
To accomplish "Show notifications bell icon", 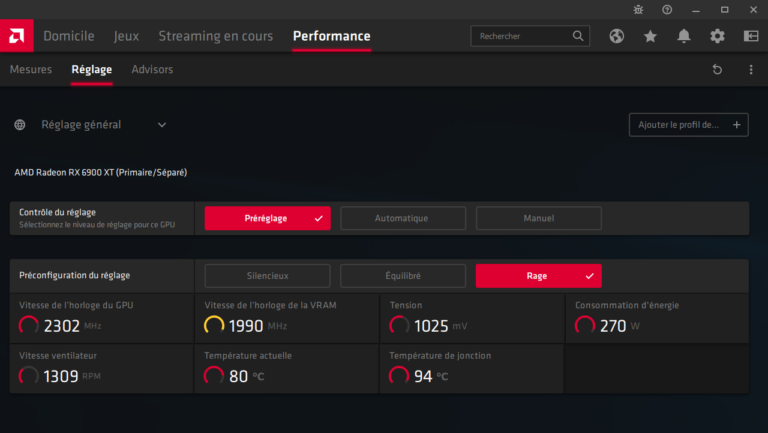I will [684, 36].
